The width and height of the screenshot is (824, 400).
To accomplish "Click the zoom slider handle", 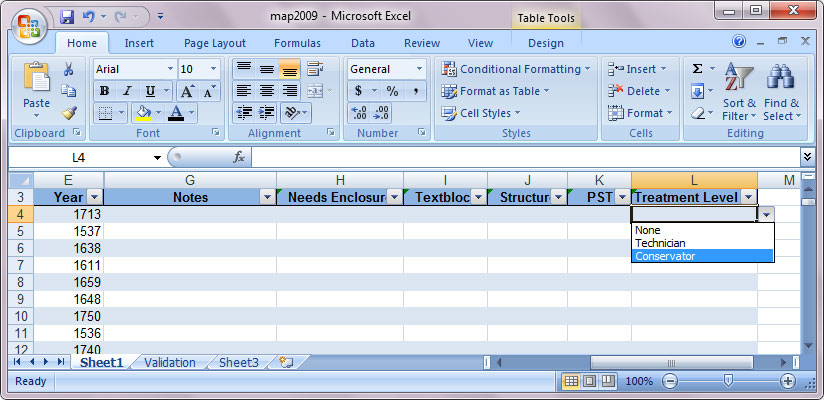I will pos(728,381).
